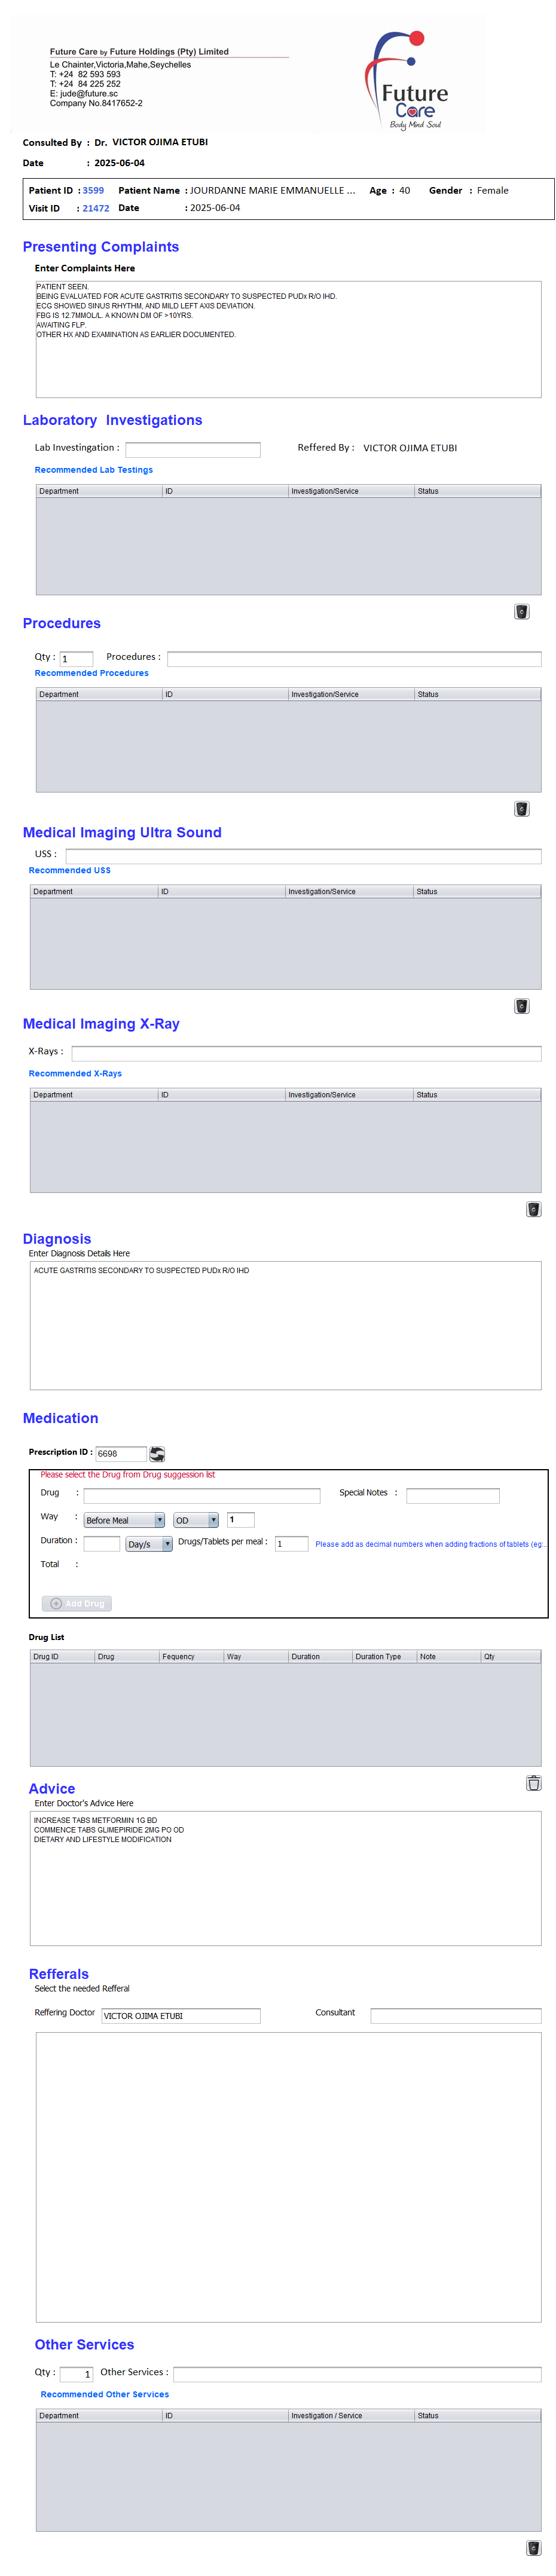Screen dimensions: 556x2576
Task: Click delete icon under Laboratory Investigations table
Action: click(521, 611)
